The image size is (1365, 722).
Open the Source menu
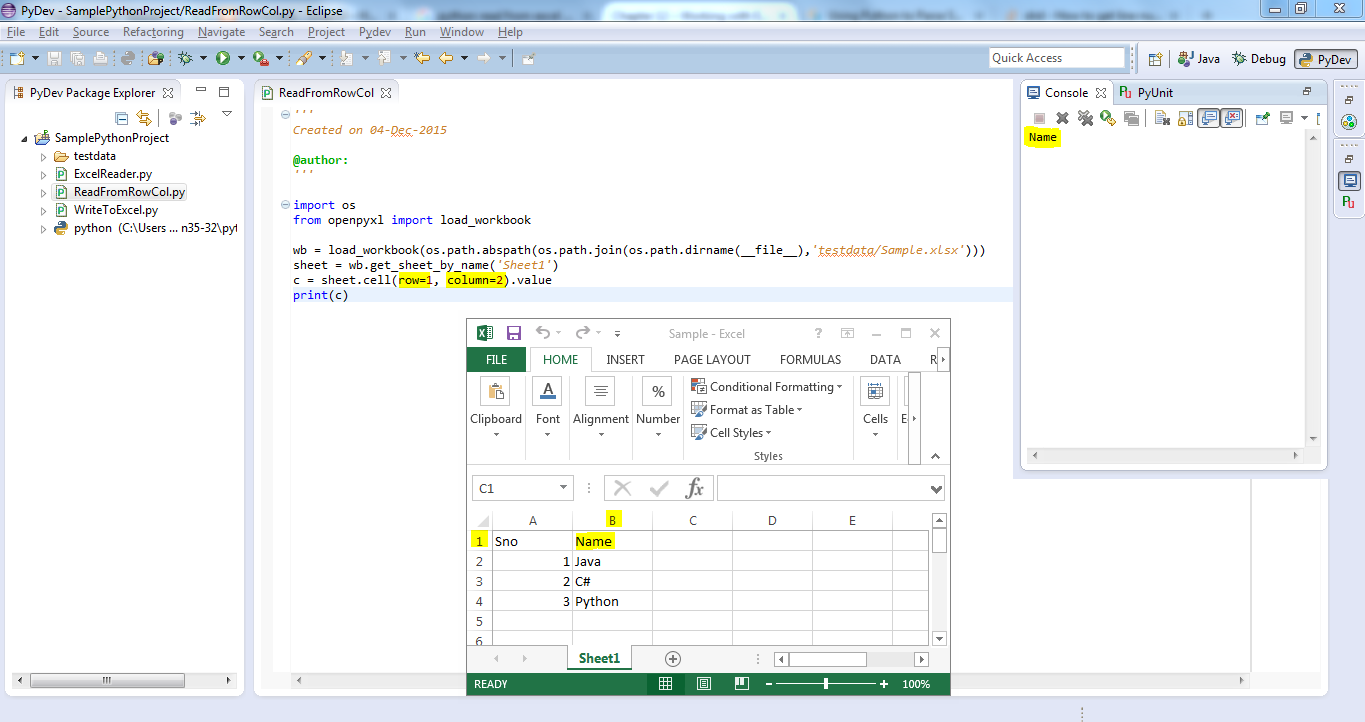click(x=91, y=31)
